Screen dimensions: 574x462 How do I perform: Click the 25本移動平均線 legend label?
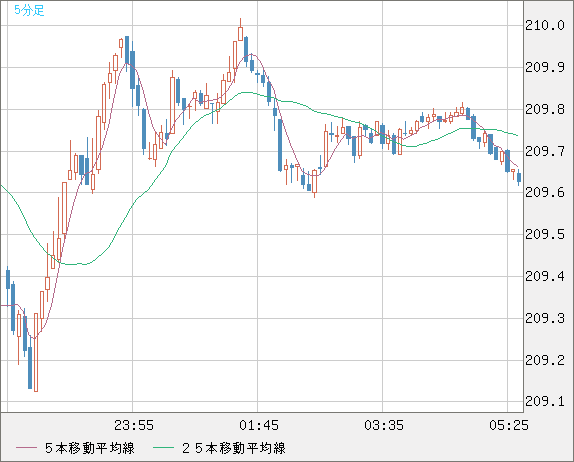click(234, 448)
